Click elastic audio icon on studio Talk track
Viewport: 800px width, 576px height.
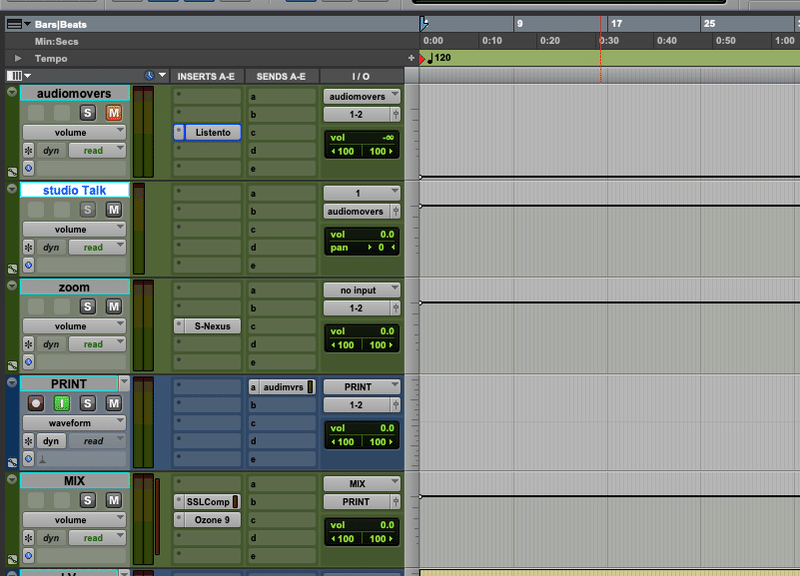pos(12,269)
